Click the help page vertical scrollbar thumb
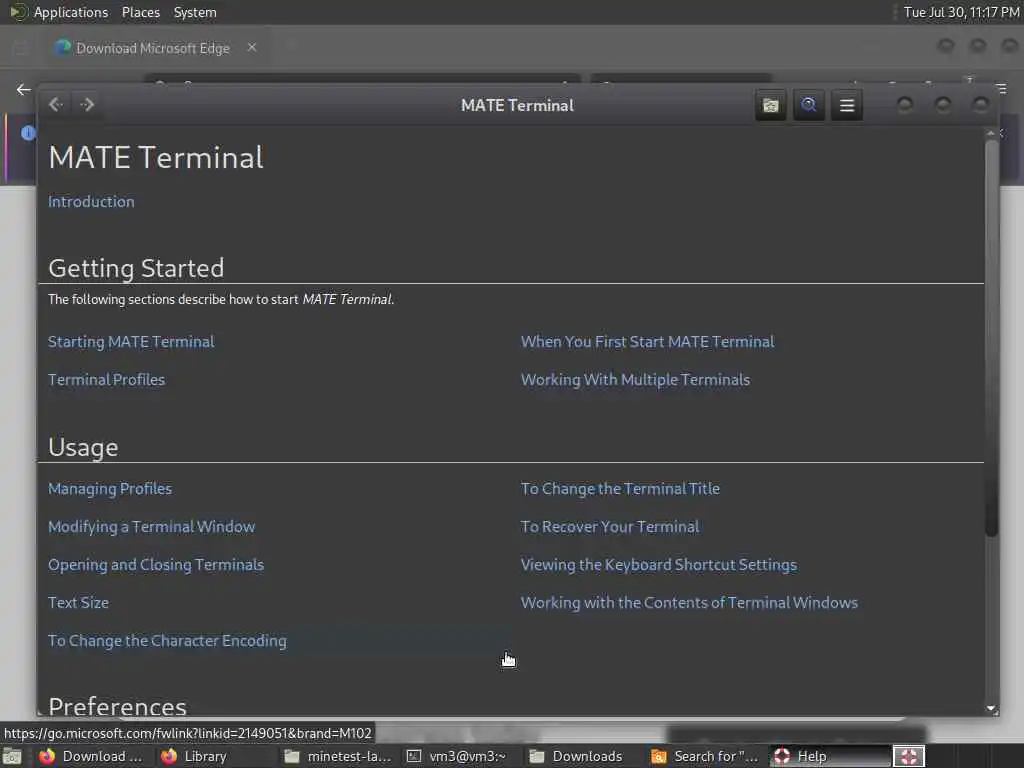Screen dimensions: 1024x768 991,338
